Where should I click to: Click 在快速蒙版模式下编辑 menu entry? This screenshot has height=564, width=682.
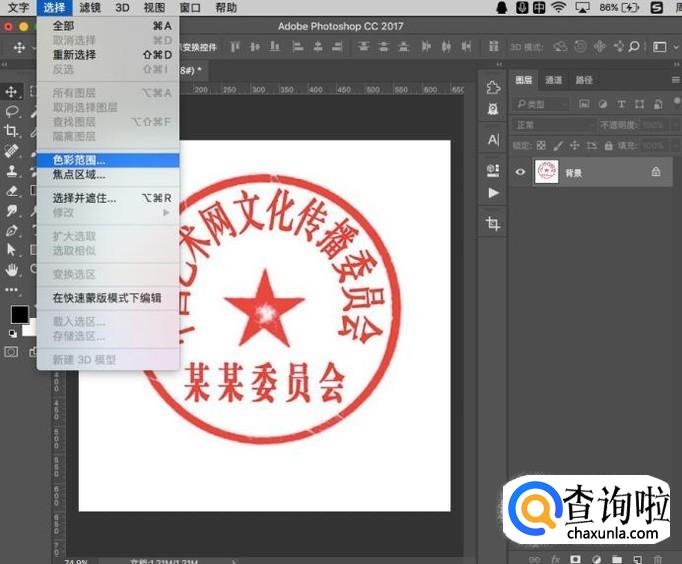106,297
